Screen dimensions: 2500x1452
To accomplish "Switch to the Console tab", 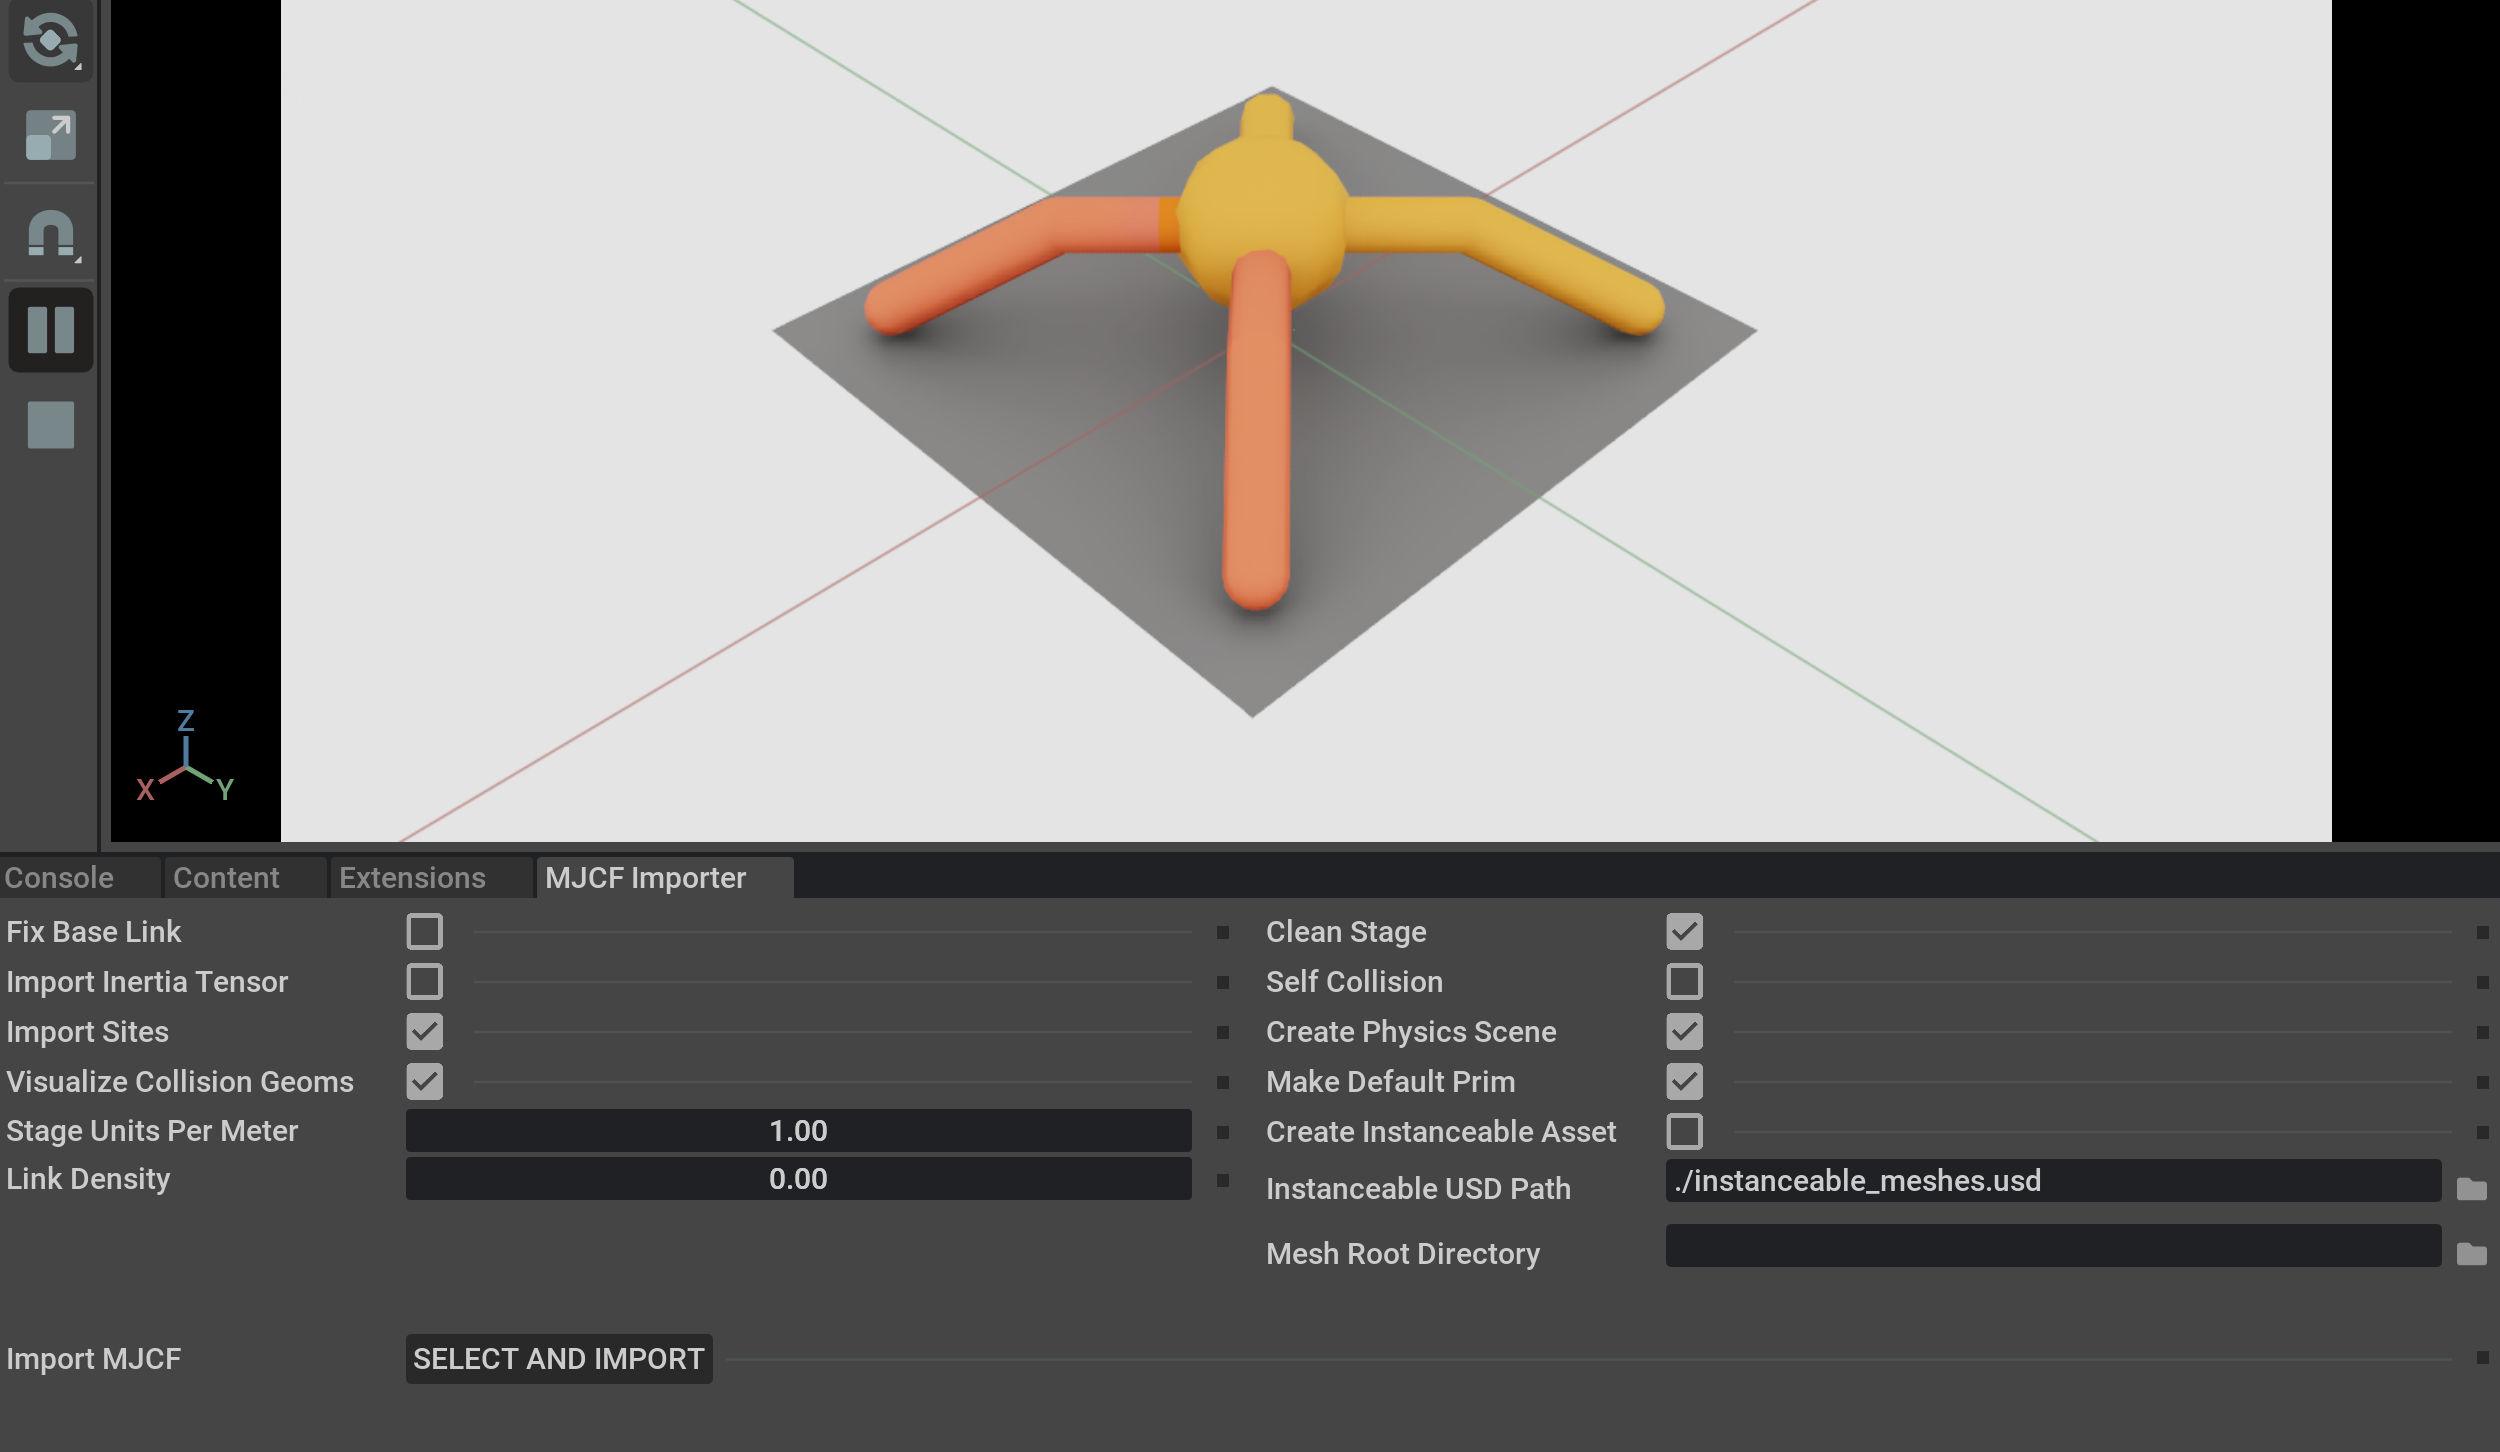I will tap(60, 878).
